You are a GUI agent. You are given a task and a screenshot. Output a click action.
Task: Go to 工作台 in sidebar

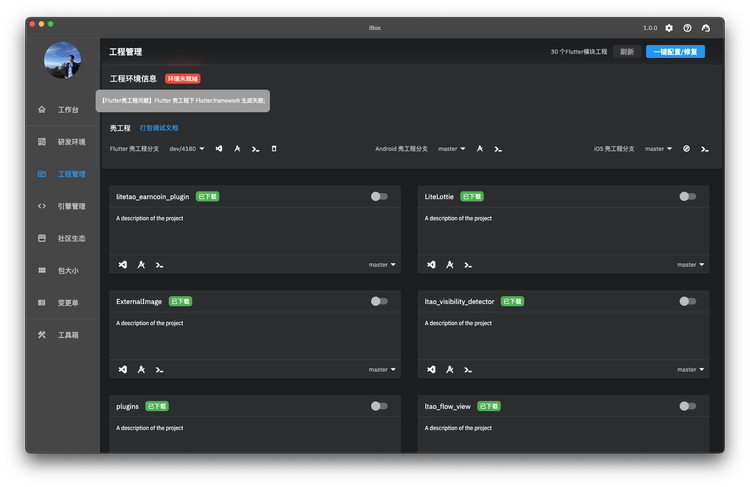(x=62, y=110)
